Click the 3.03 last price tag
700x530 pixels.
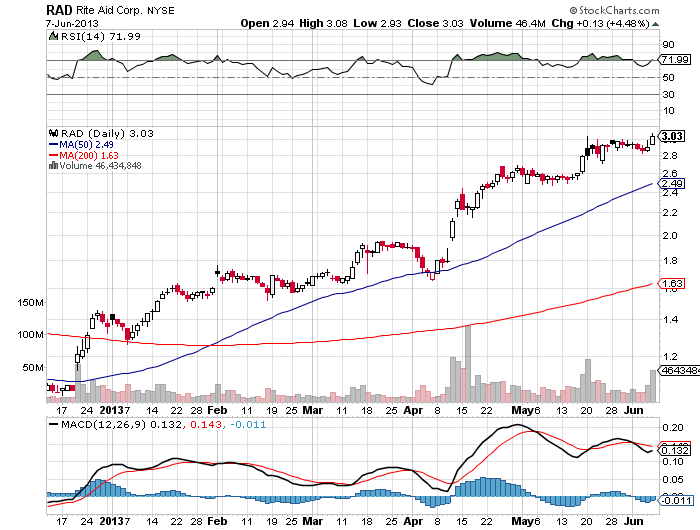(x=672, y=136)
